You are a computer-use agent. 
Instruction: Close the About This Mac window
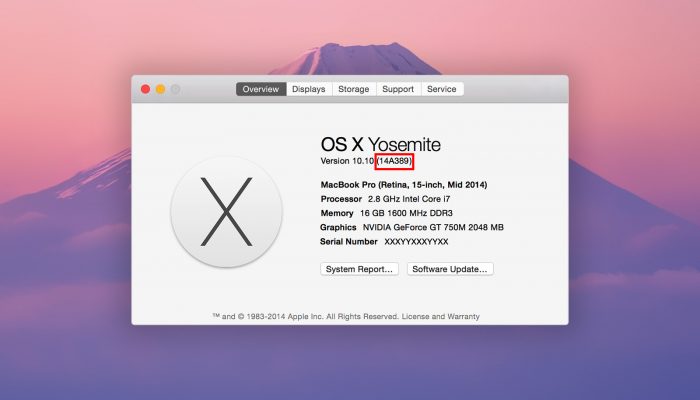145,89
